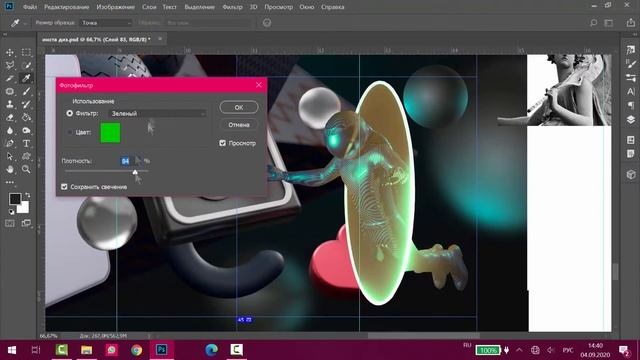Swap foreground and background colors
This screenshot has height=360, width=640.
click(x=27, y=195)
